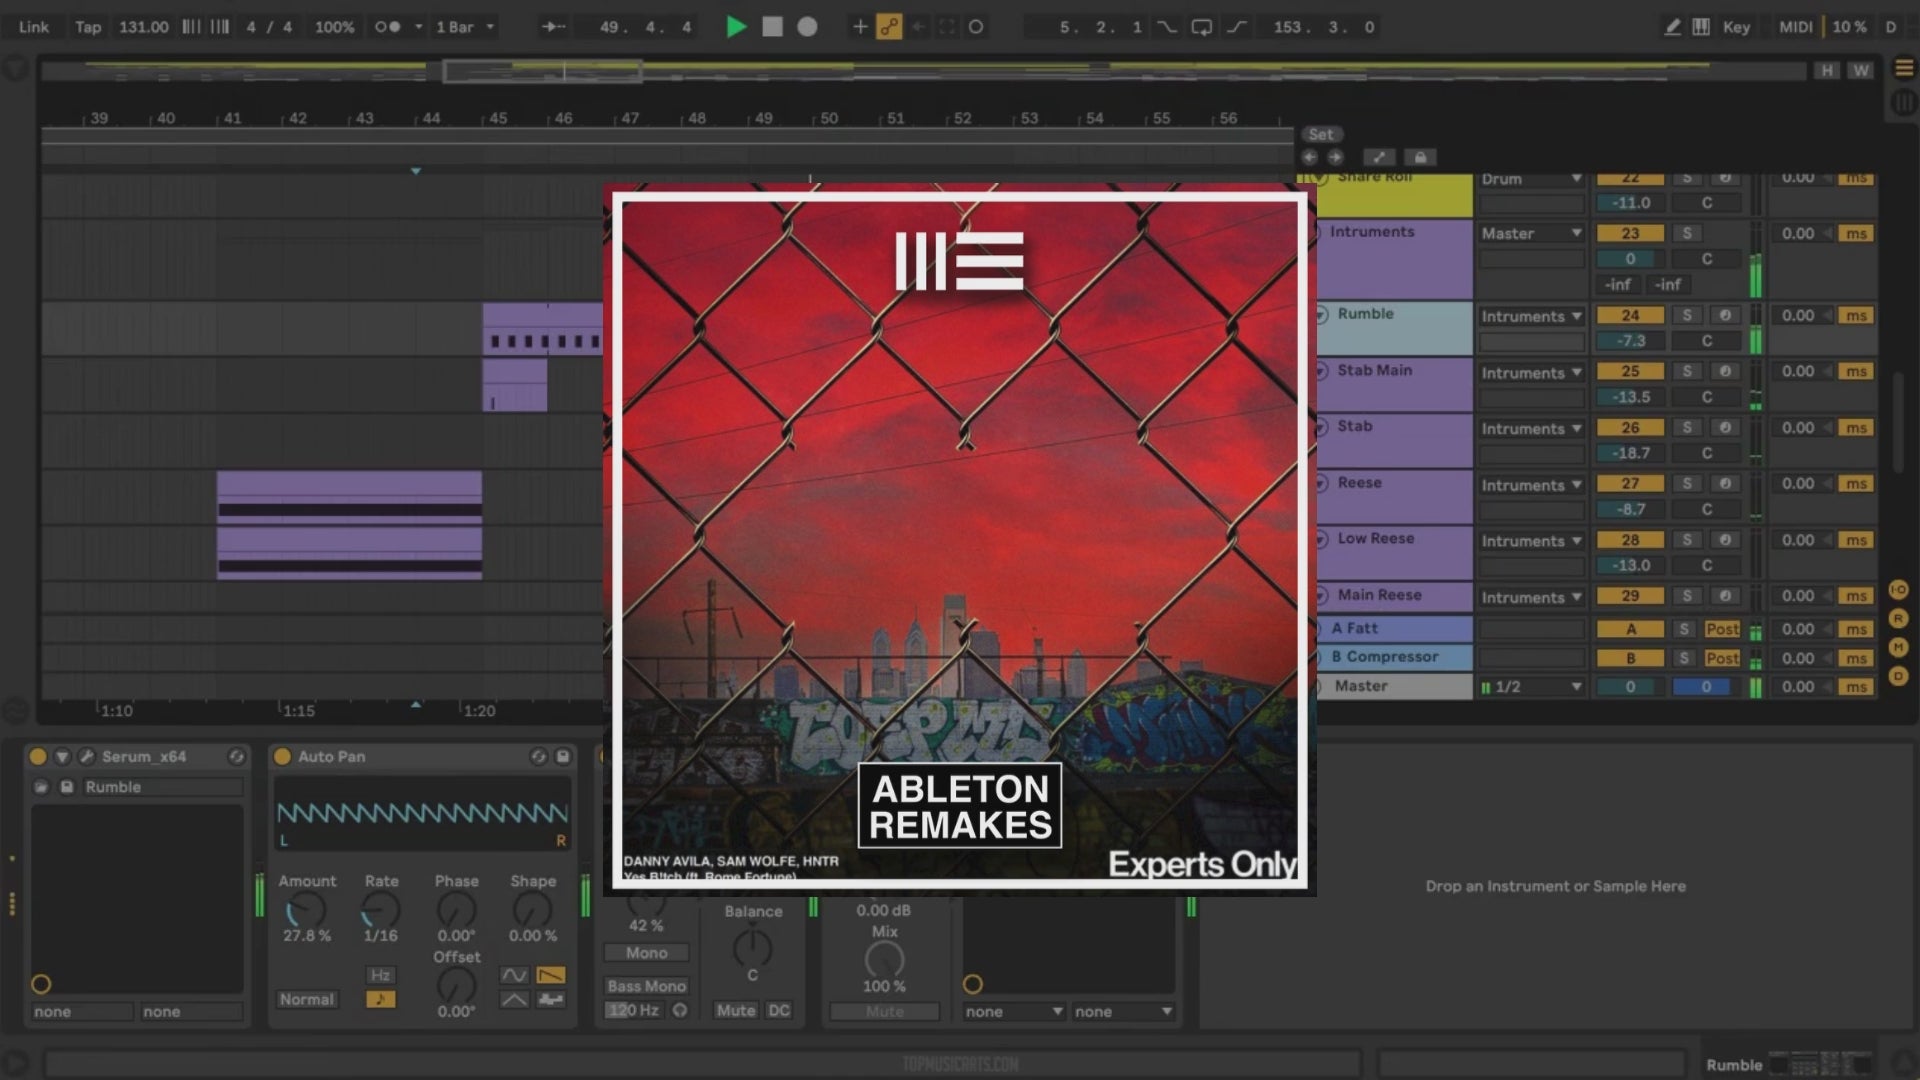This screenshot has height=1080, width=1920.
Task: Unfold the Rumble track with its arrow
Action: click(x=1320, y=314)
